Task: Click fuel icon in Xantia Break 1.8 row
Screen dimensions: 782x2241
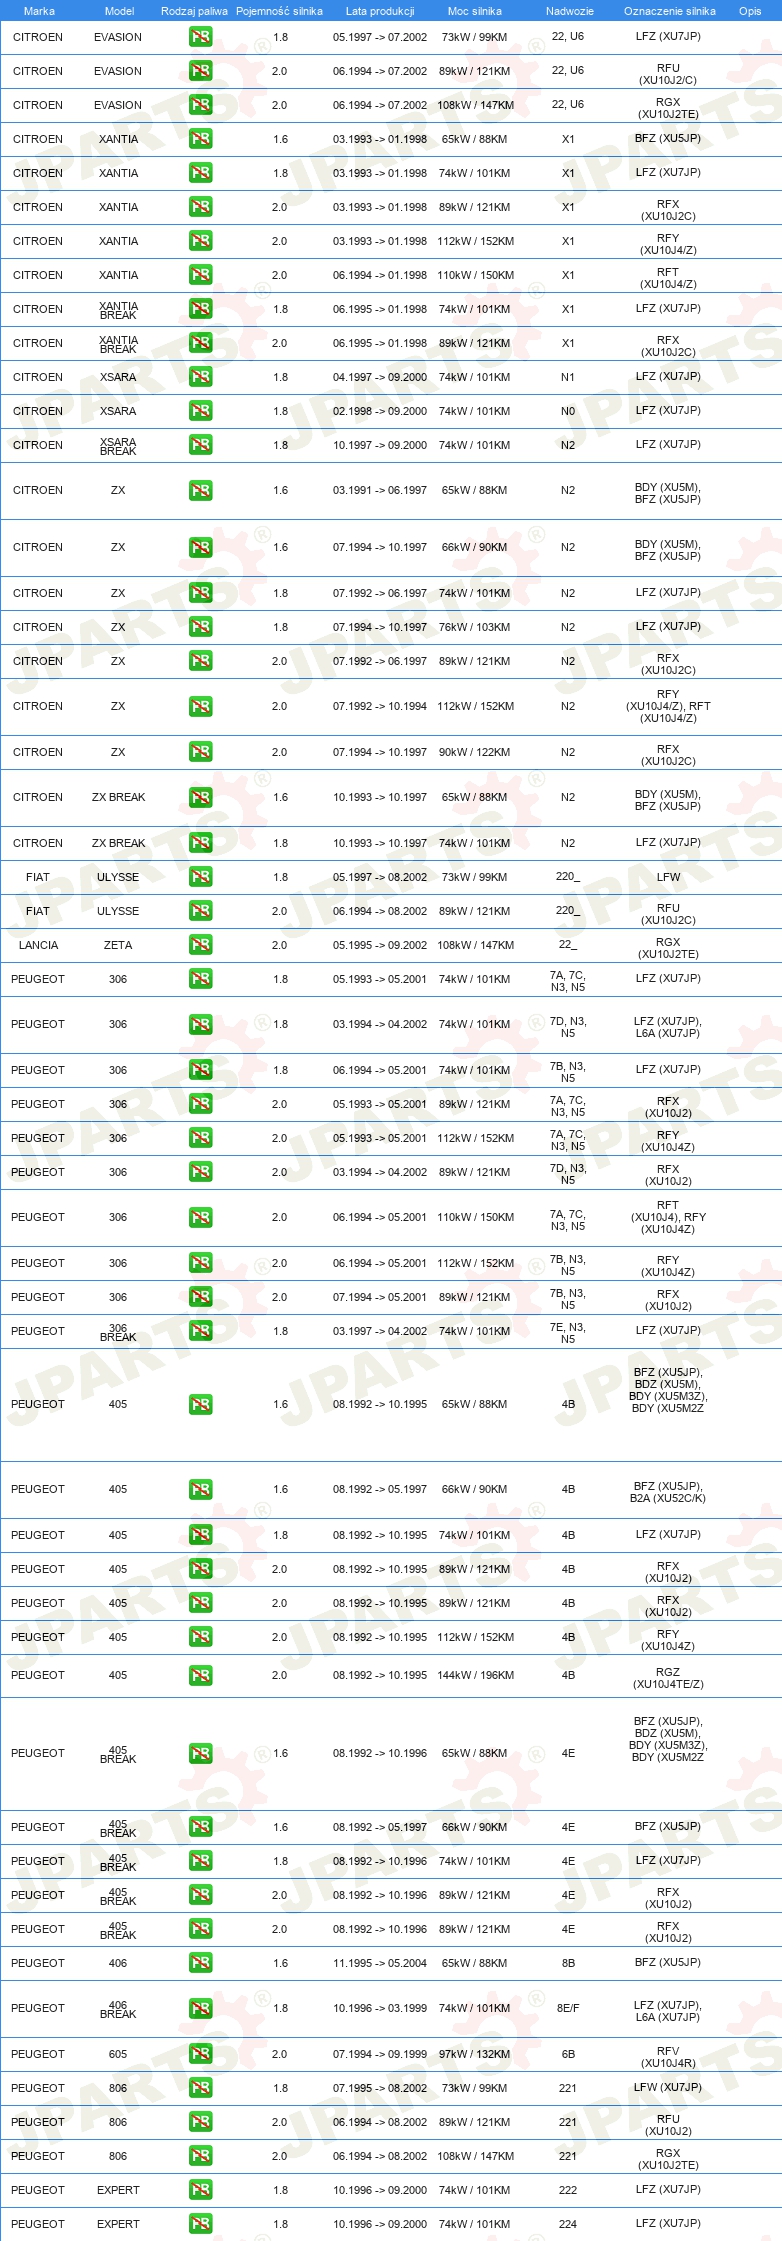Action: coord(200,309)
